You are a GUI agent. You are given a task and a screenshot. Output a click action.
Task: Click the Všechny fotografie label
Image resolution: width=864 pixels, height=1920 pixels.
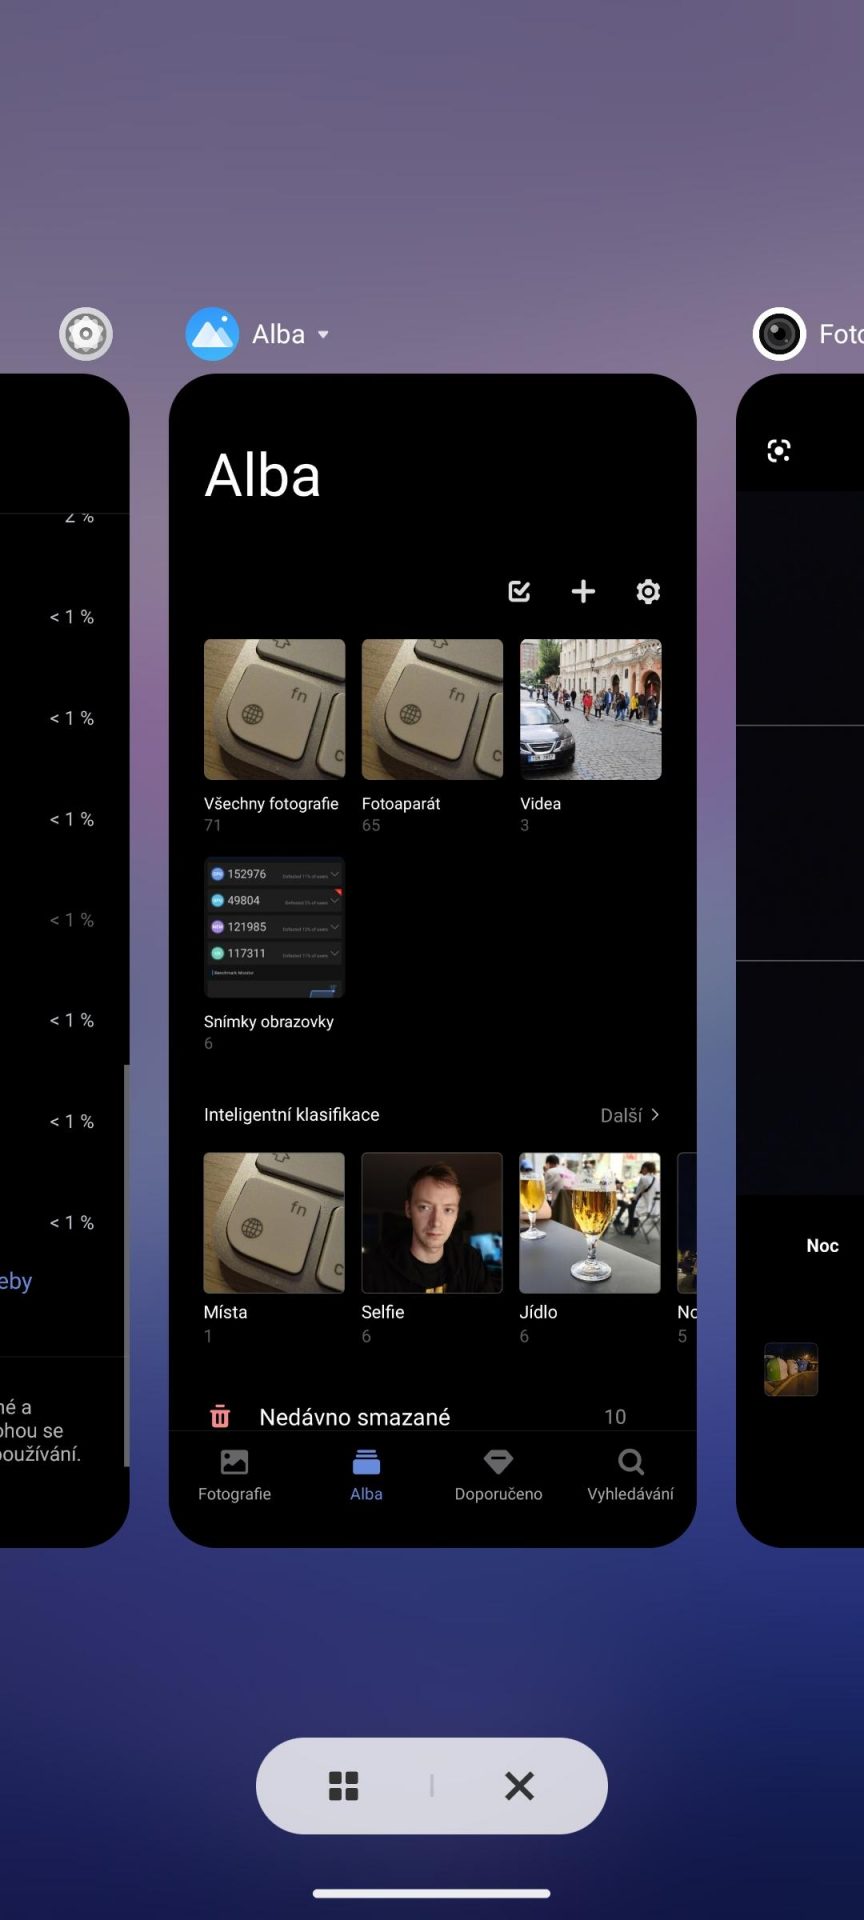[x=271, y=804]
